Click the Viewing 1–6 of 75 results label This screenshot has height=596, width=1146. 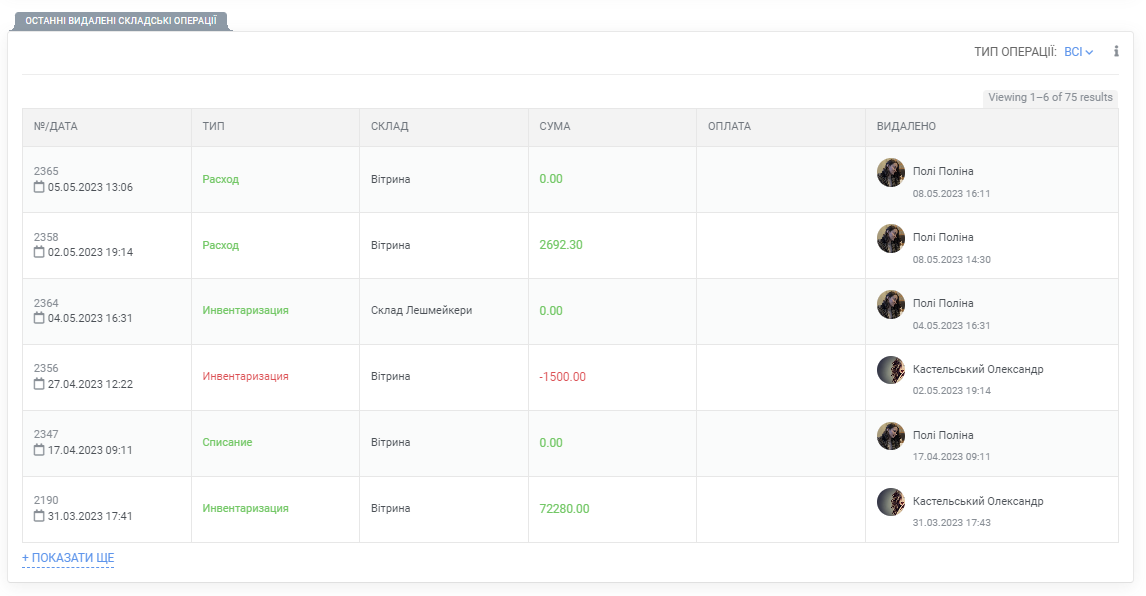(x=1050, y=97)
